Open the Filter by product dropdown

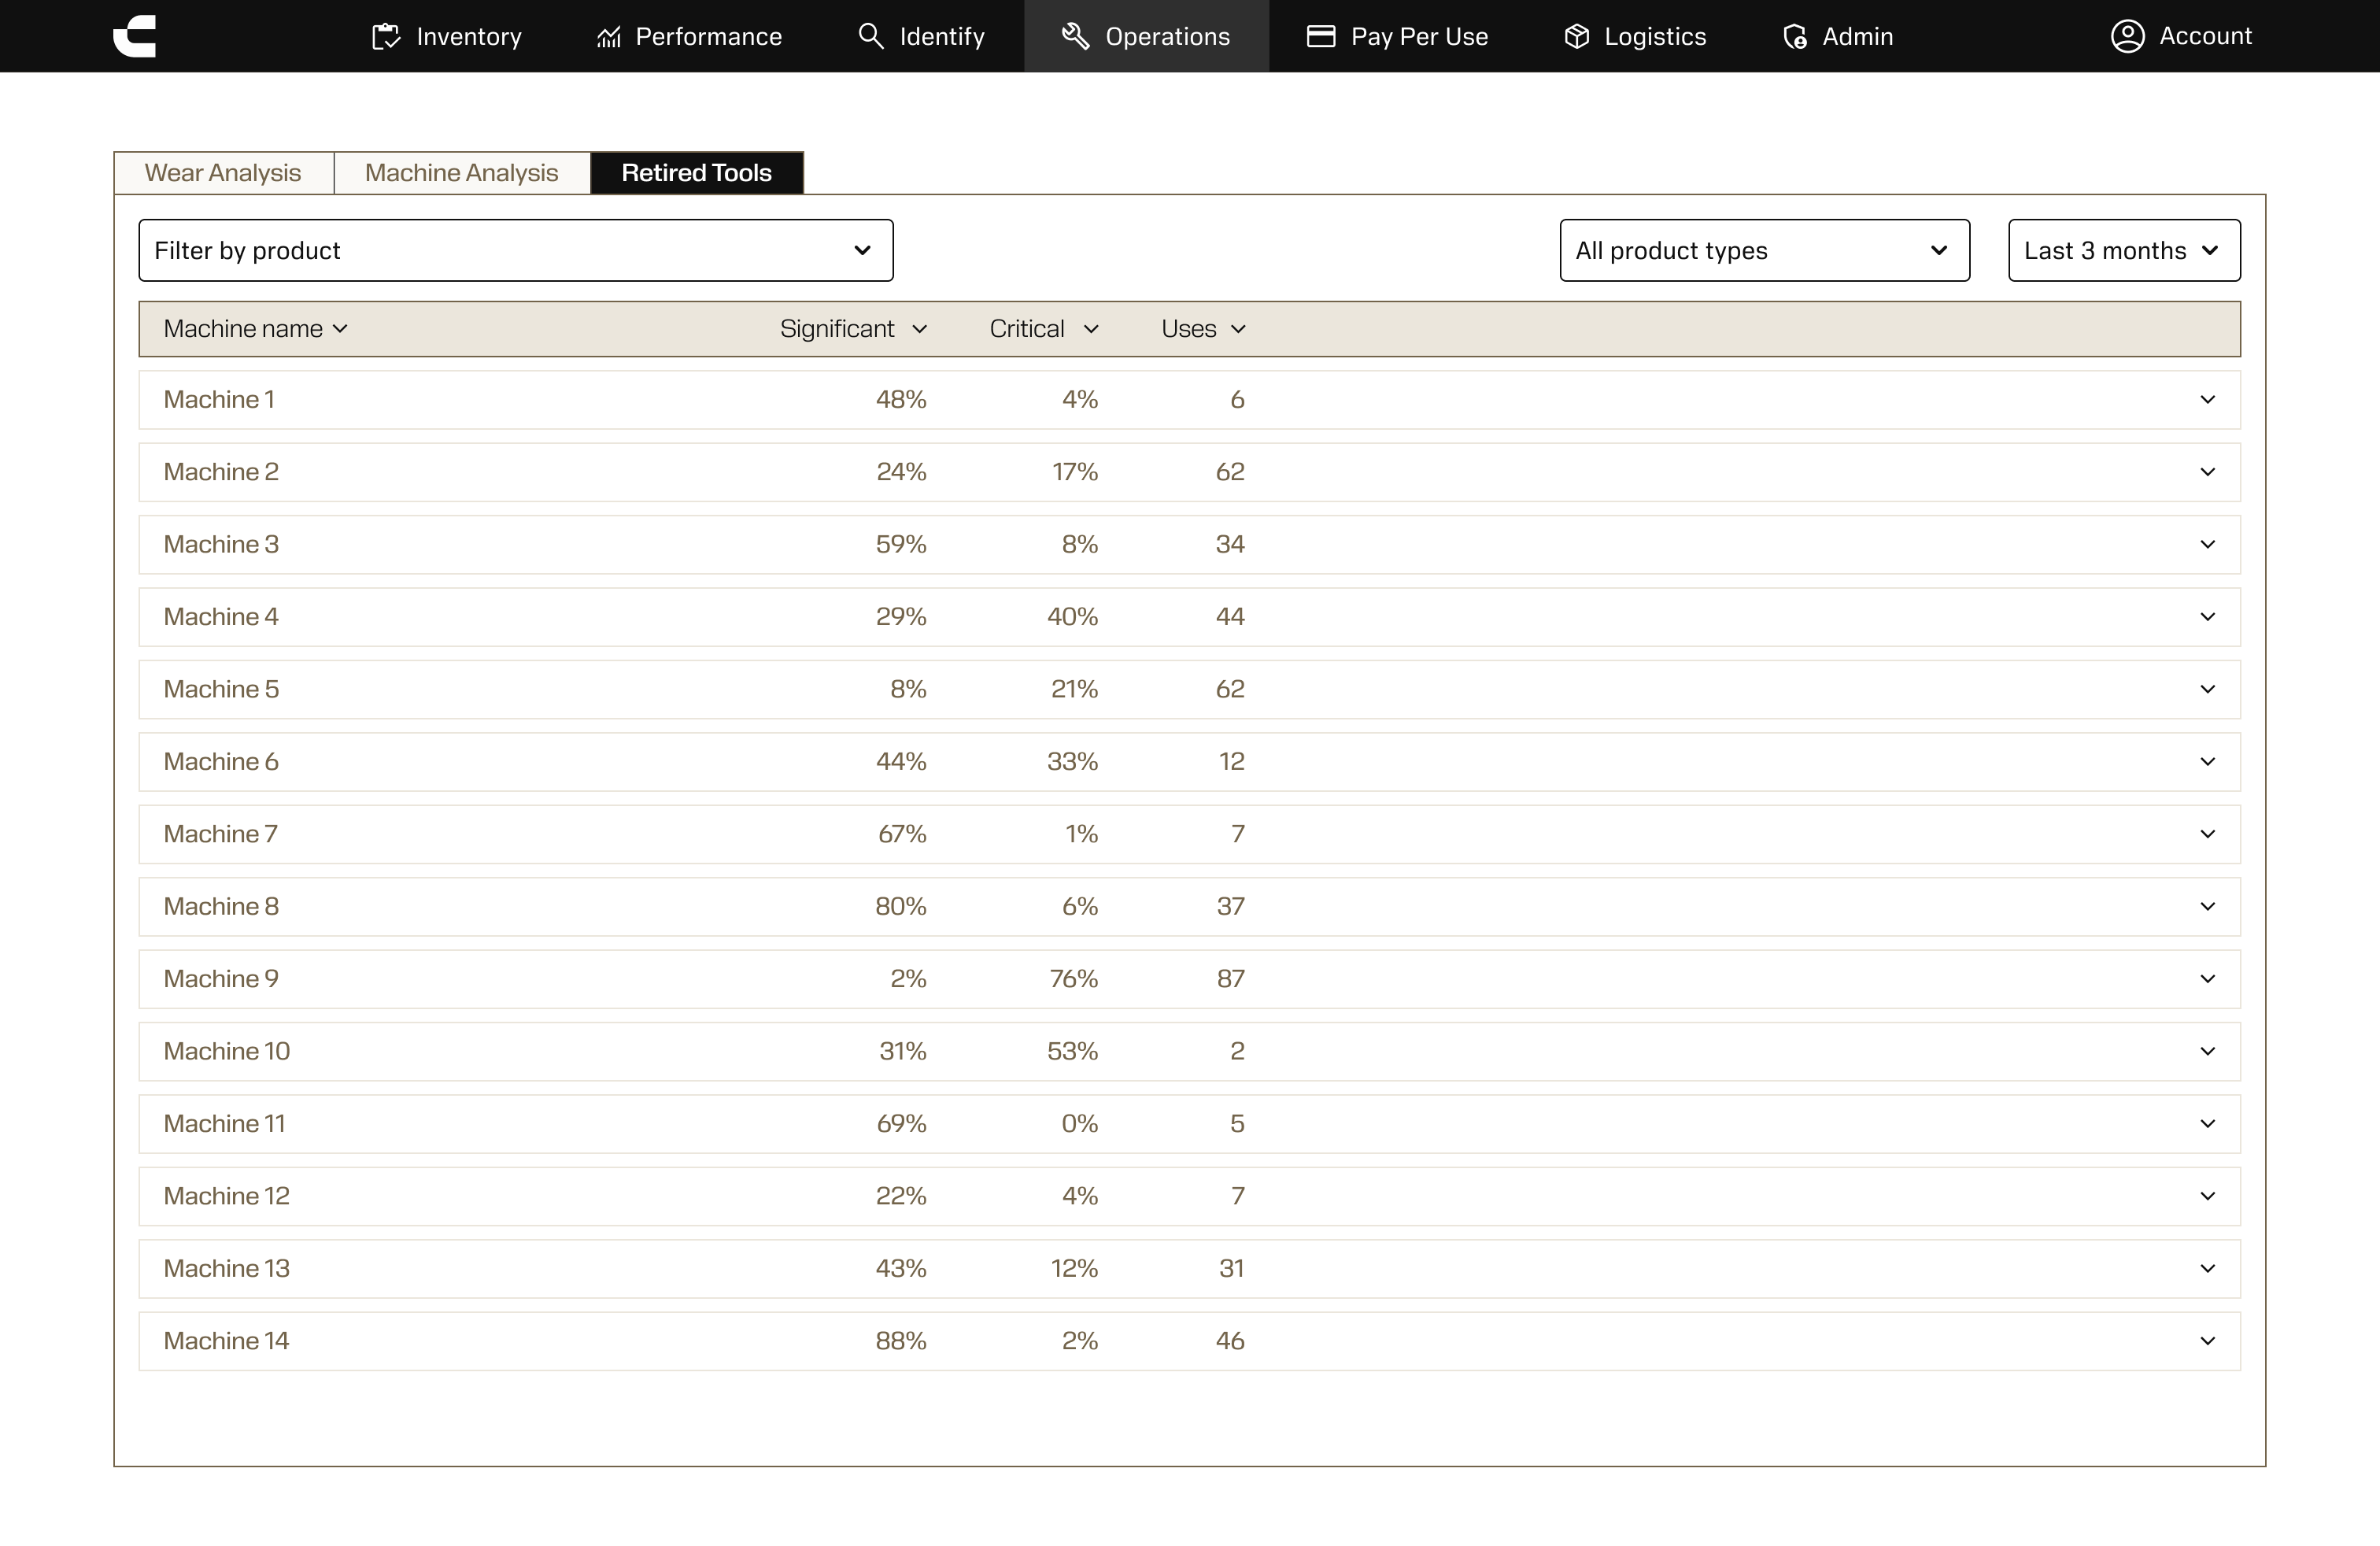[515, 250]
